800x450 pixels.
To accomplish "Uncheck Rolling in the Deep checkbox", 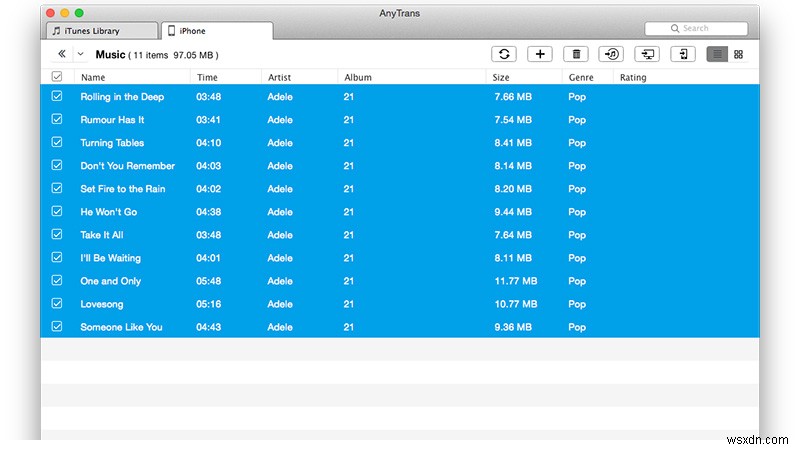I will coord(57,96).
